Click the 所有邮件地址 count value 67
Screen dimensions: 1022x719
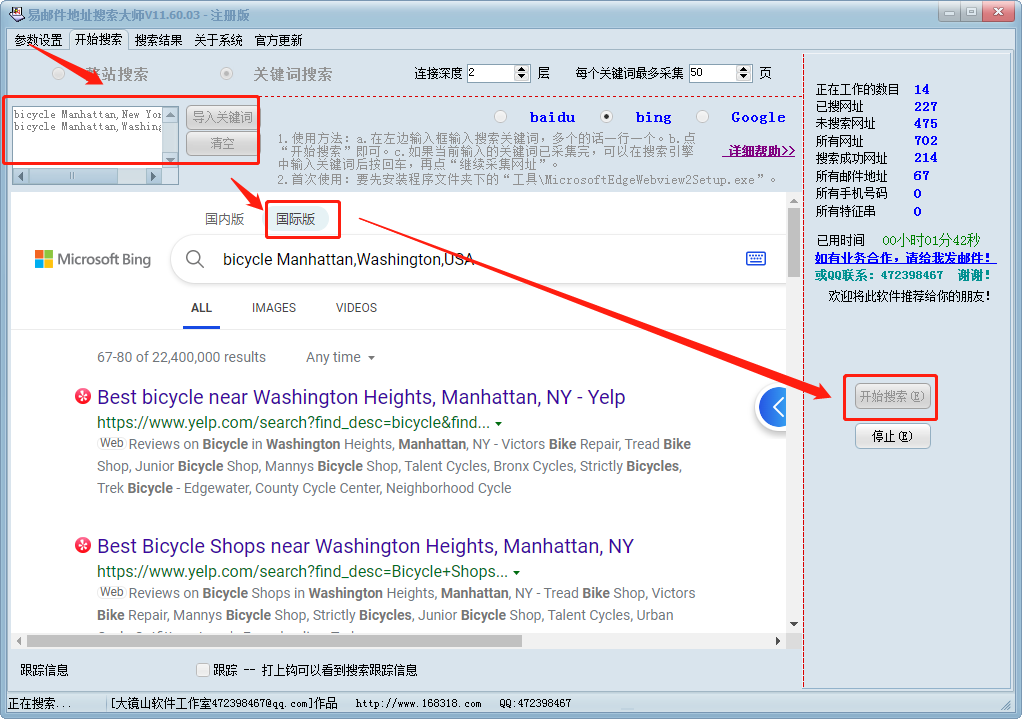tap(922, 175)
